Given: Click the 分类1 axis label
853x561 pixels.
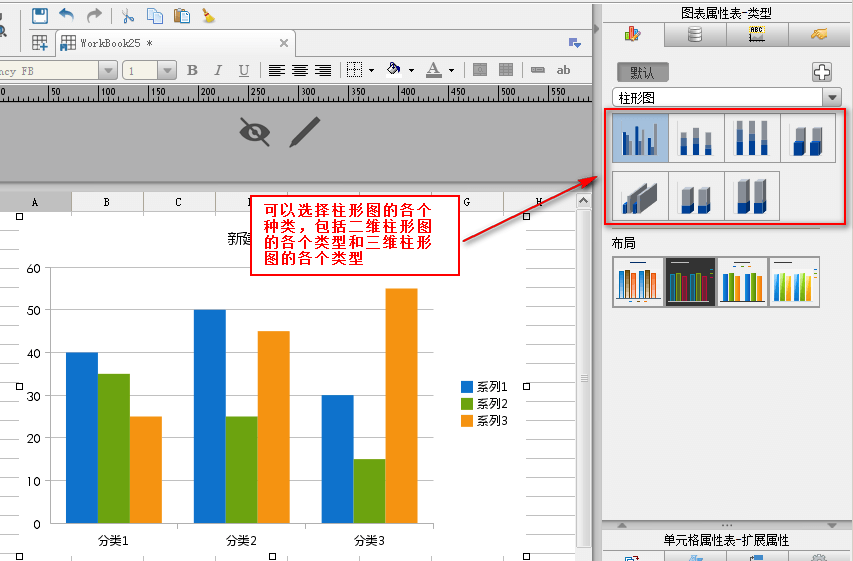Looking at the screenshot, I should click(x=113, y=540).
